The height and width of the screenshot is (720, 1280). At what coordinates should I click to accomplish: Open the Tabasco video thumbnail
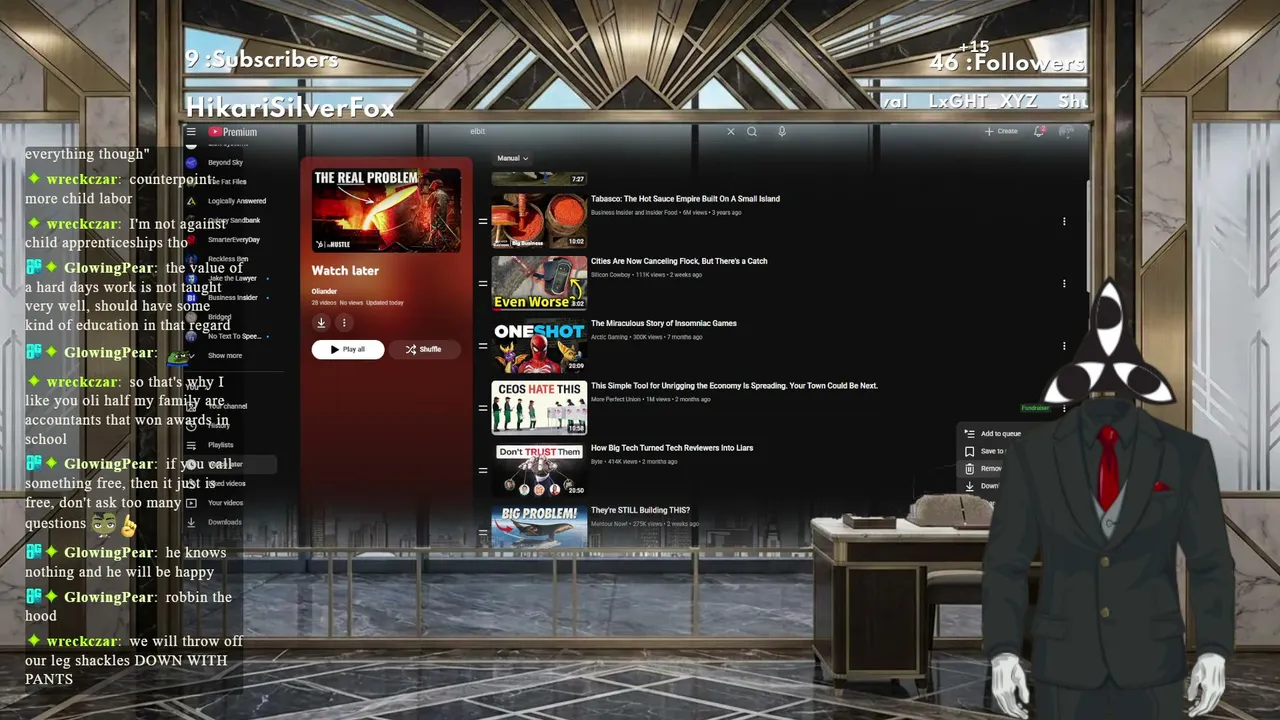[x=539, y=221]
